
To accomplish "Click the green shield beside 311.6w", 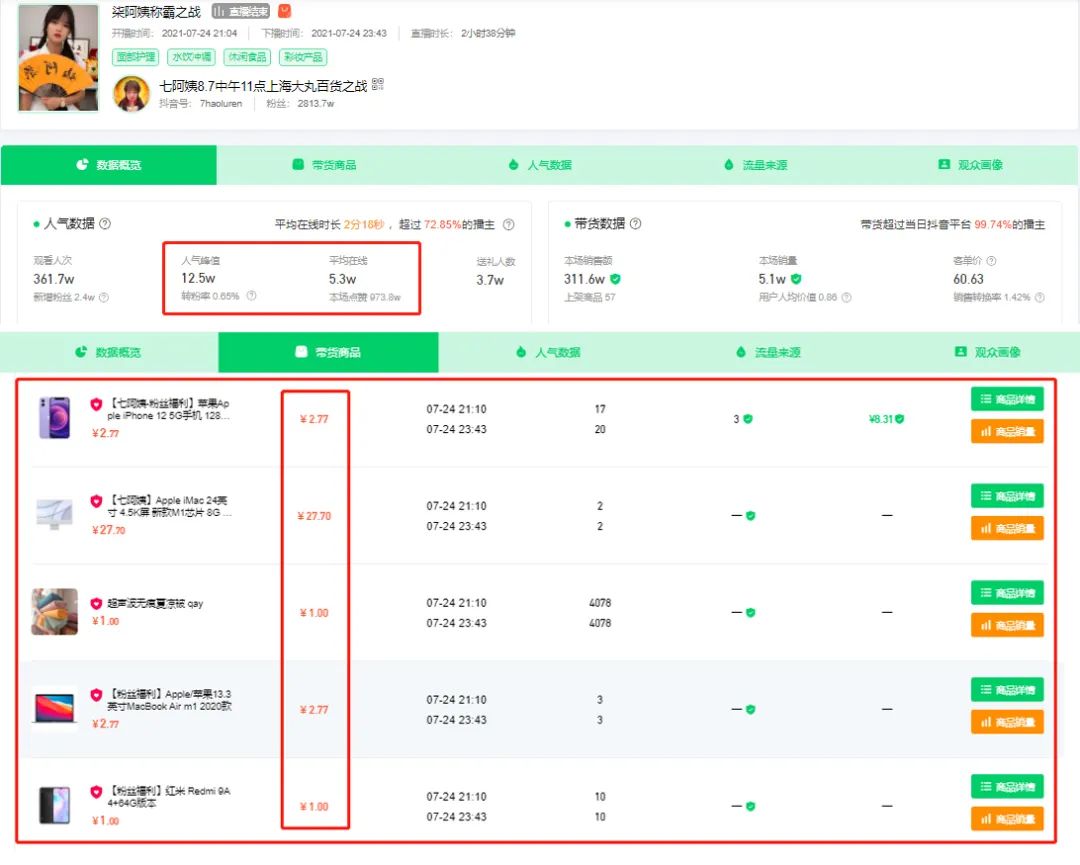I will coord(615,279).
